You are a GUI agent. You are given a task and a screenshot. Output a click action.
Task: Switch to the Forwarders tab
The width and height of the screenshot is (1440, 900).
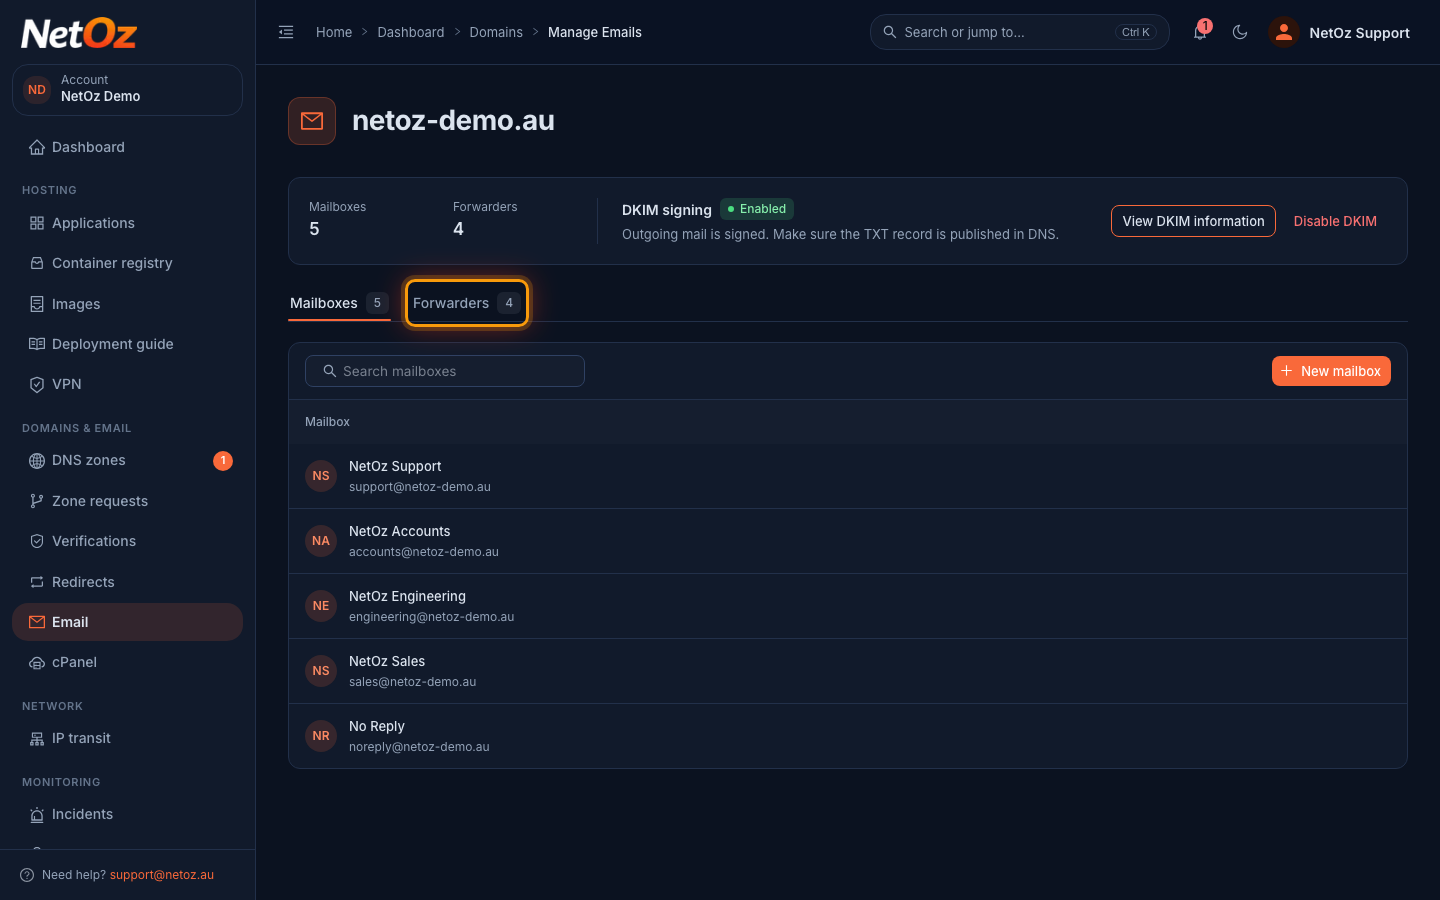[x=466, y=303]
